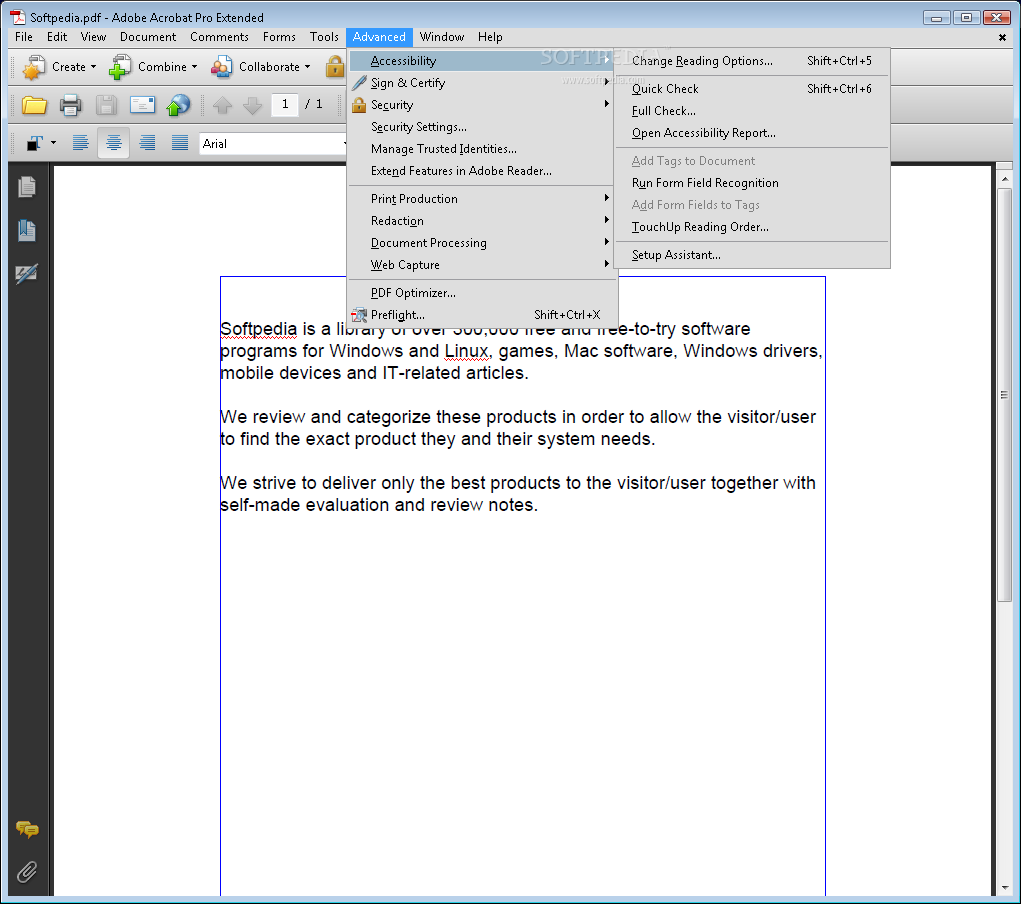Expand the Combine dropdown arrow
This screenshot has height=904, width=1021.
pyautogui.click(x=194, y=67)
